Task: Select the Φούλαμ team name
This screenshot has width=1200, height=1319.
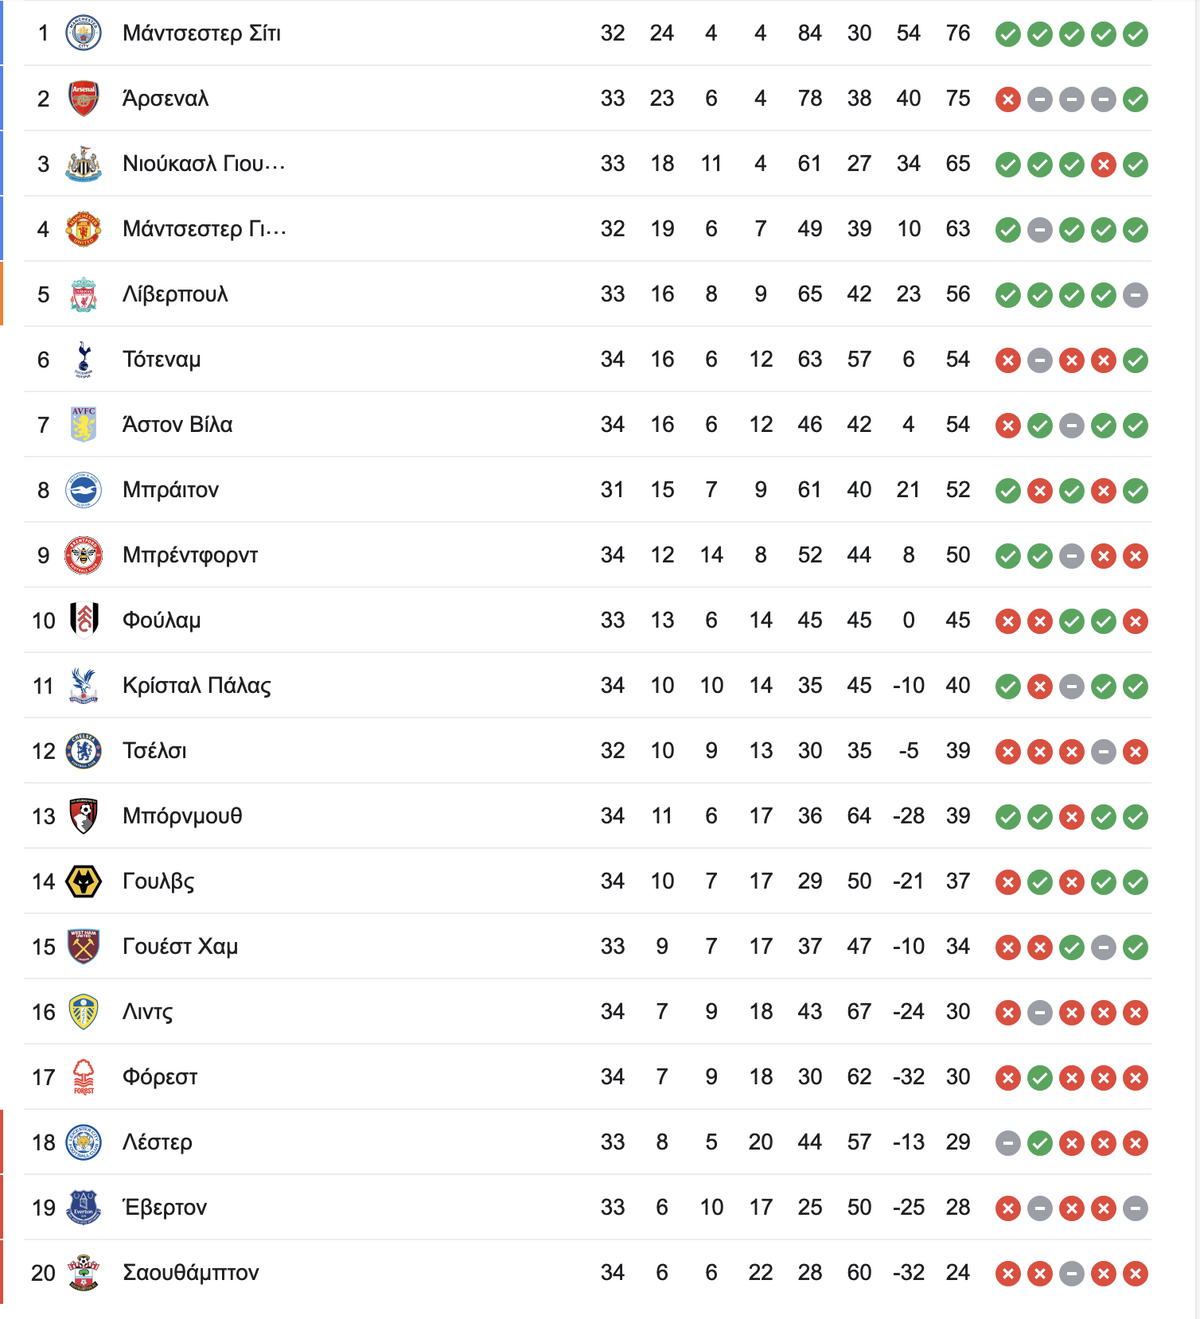Action: pos(161,620)
